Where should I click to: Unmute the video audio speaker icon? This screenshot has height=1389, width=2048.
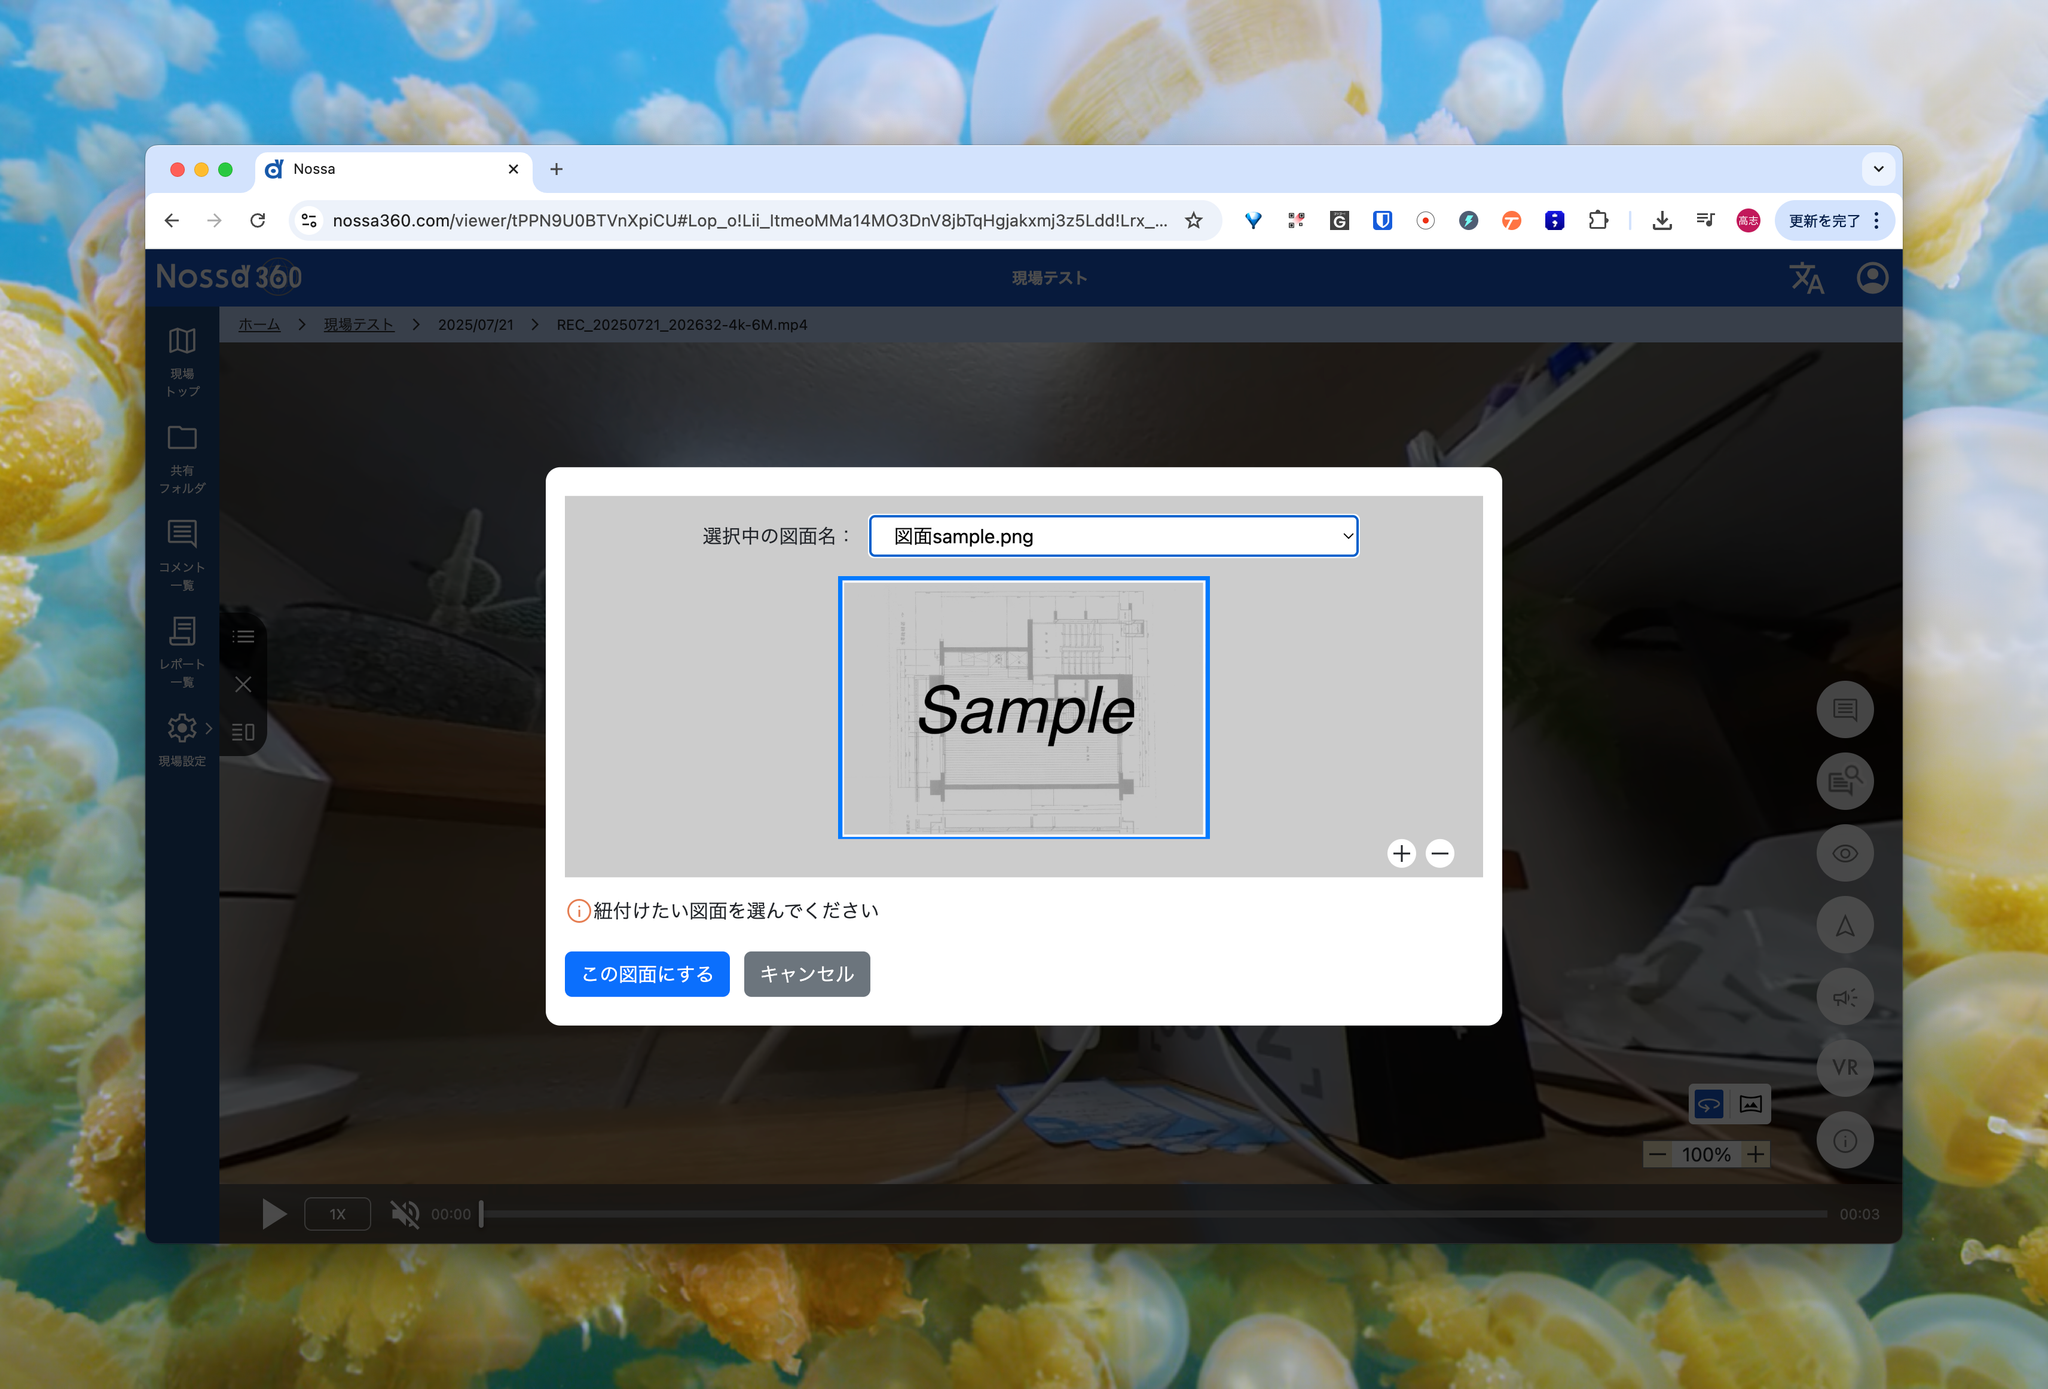405,1214
